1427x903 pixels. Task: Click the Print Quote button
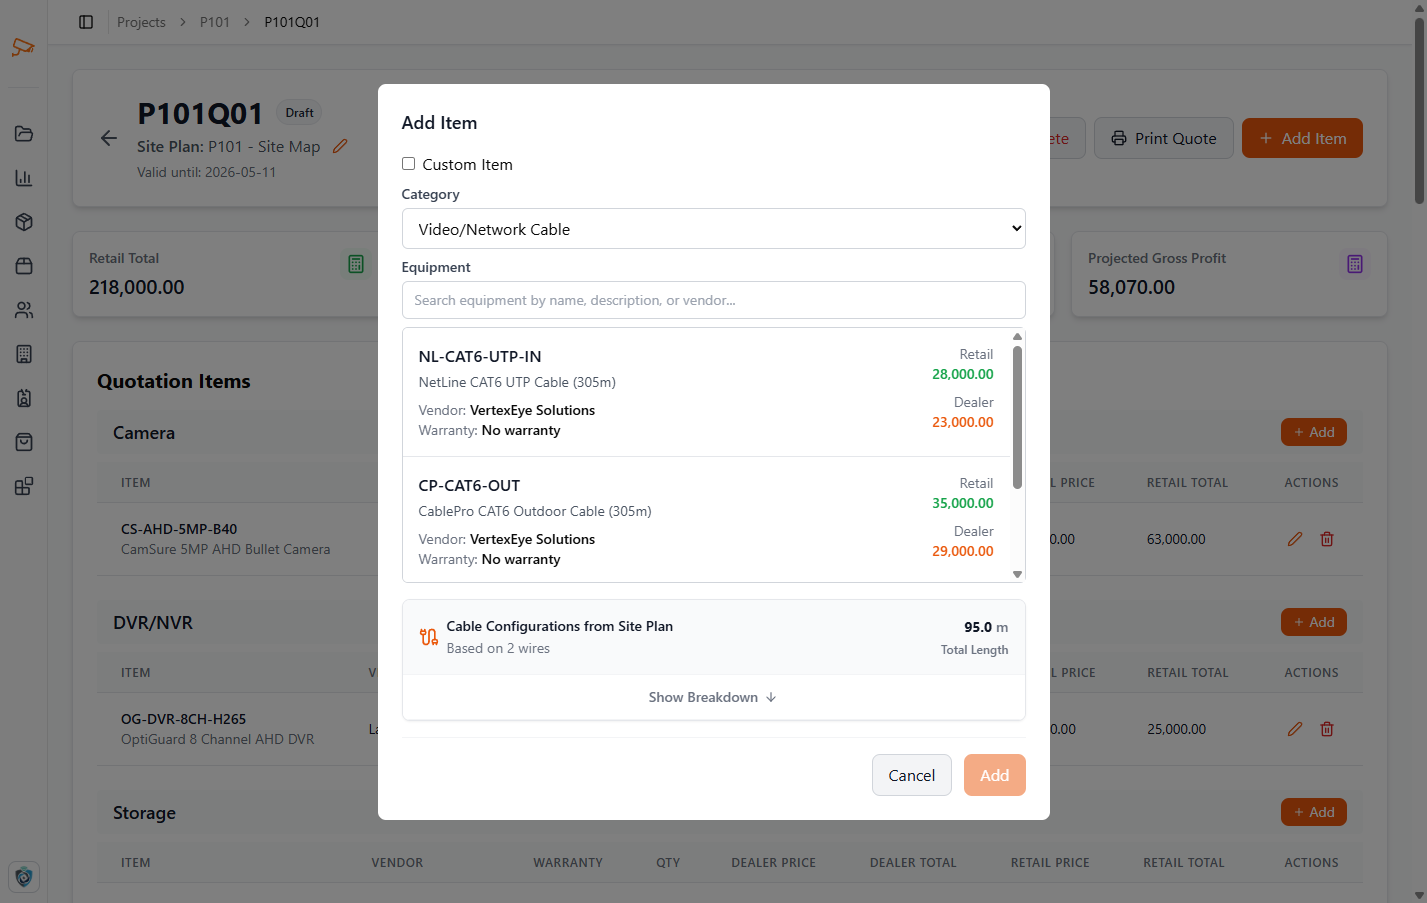1164,138
